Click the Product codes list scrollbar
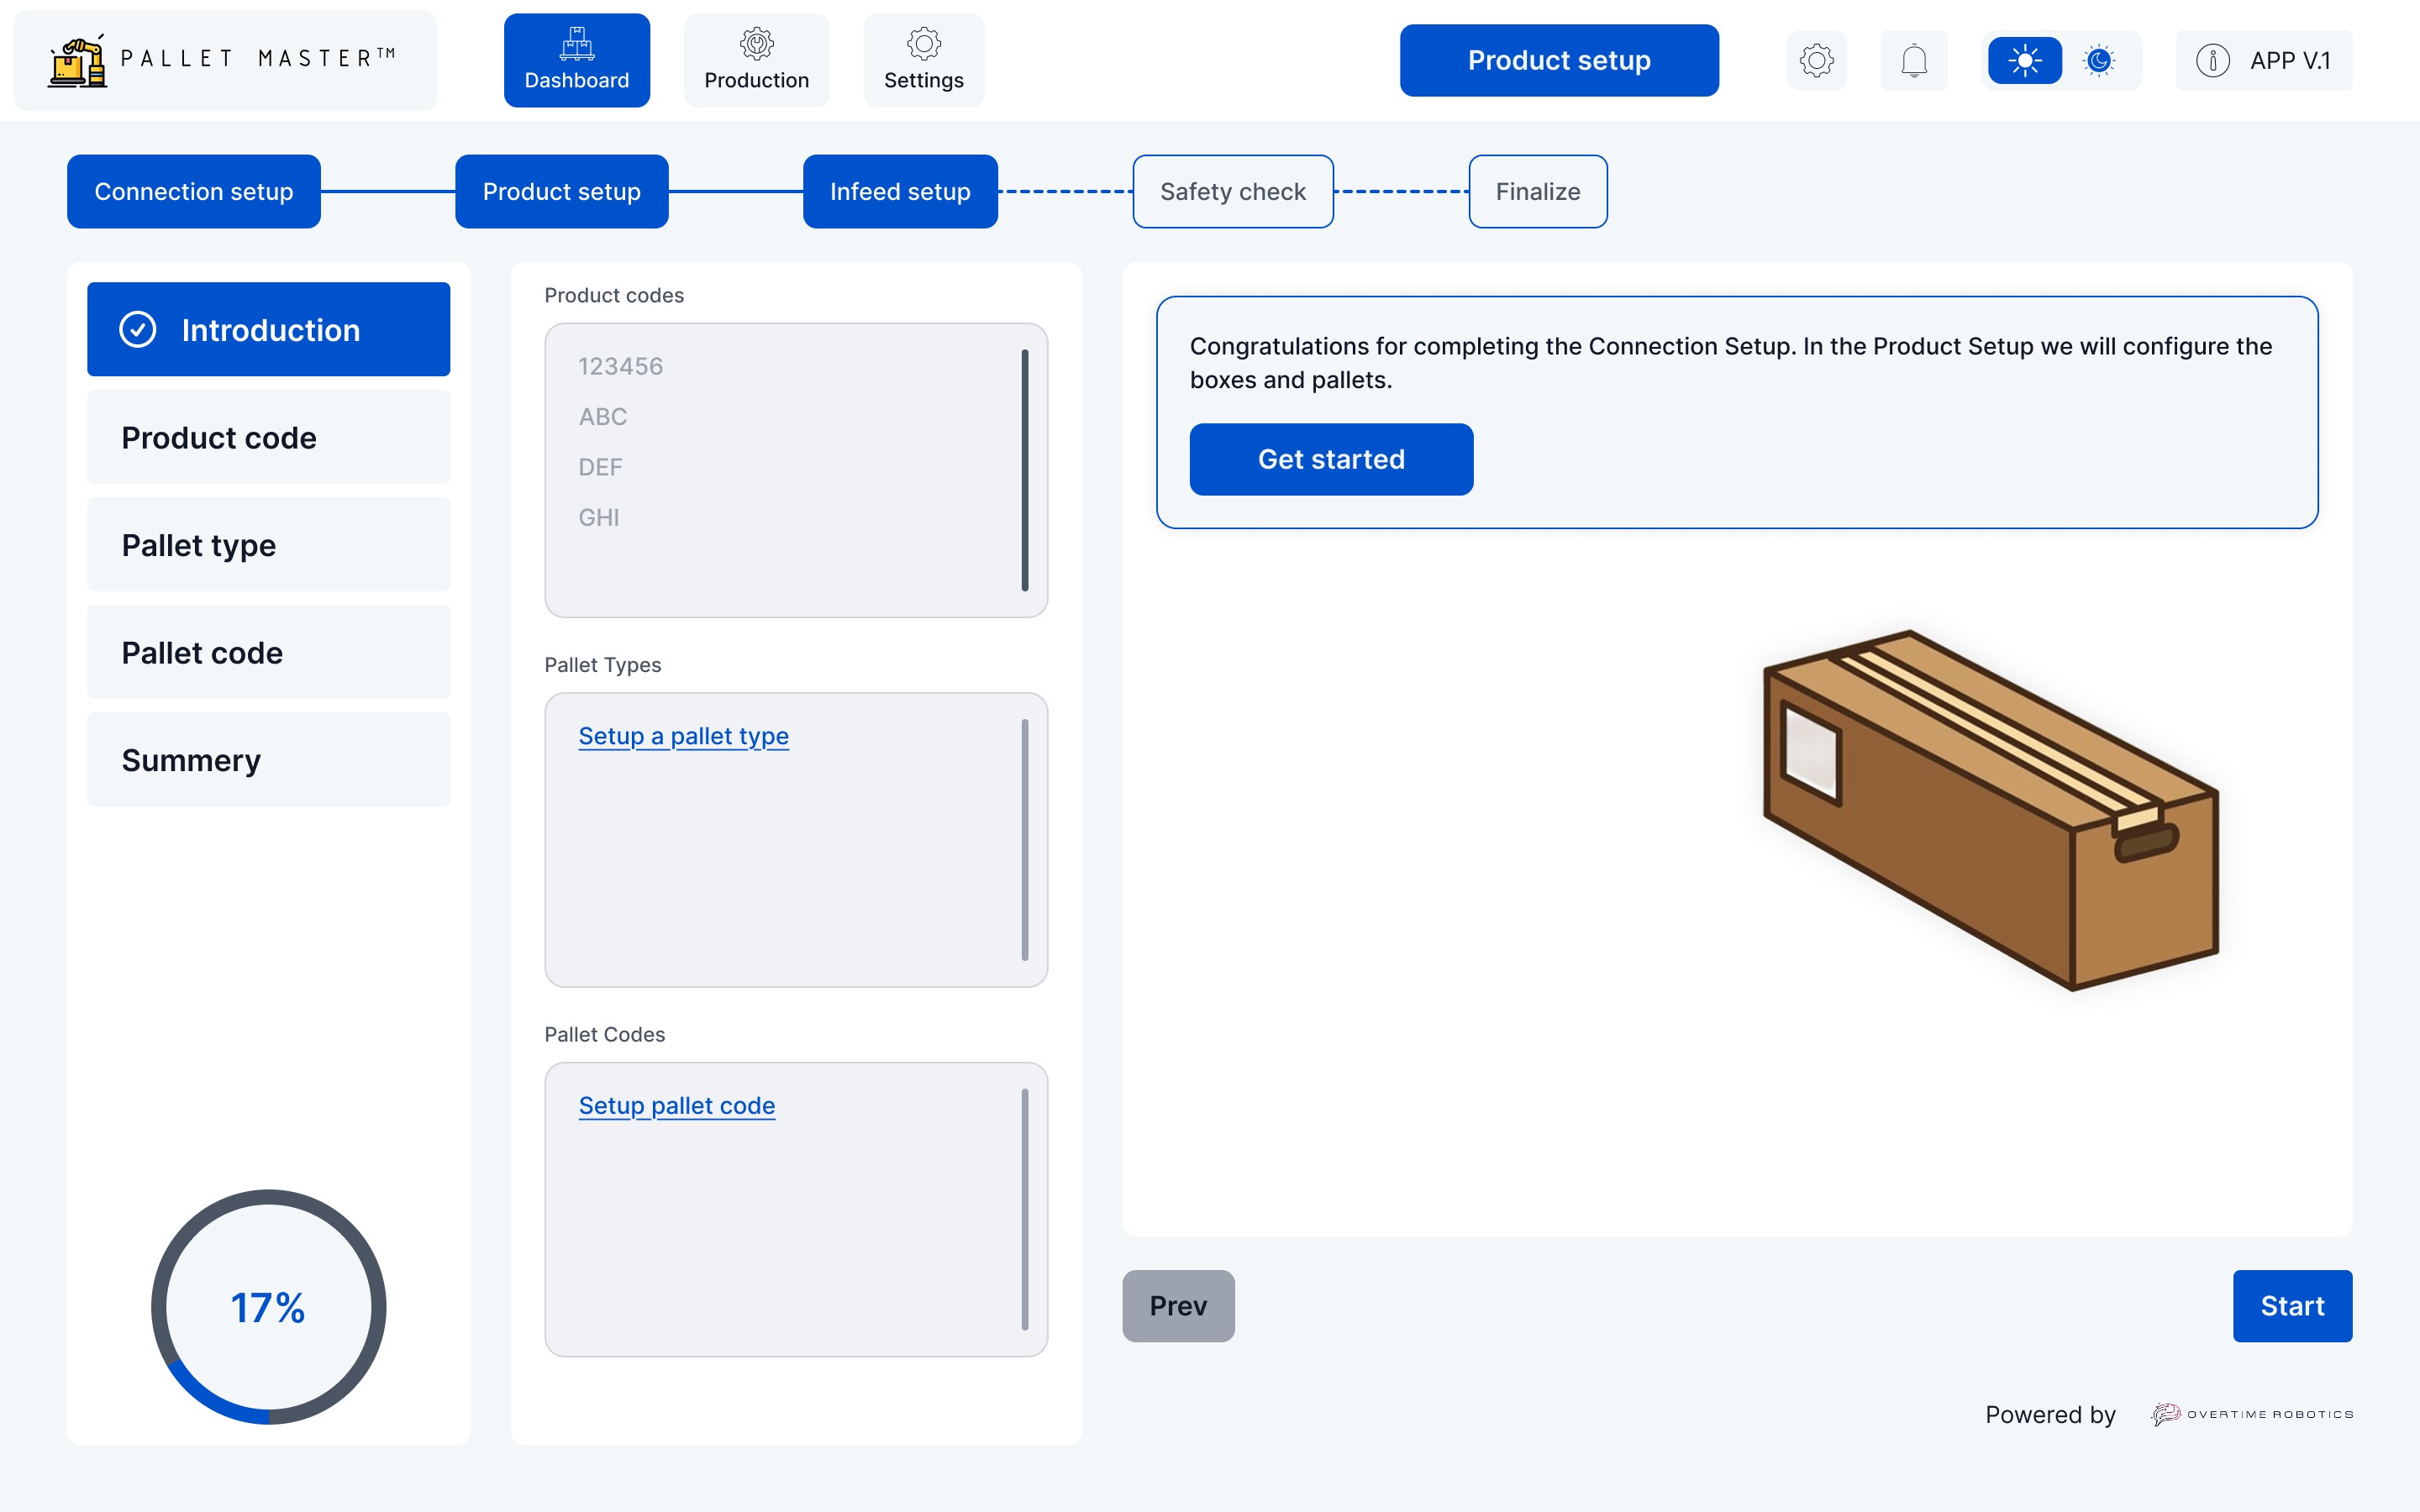The image size is (2420, 1512). click(1024, 470)
